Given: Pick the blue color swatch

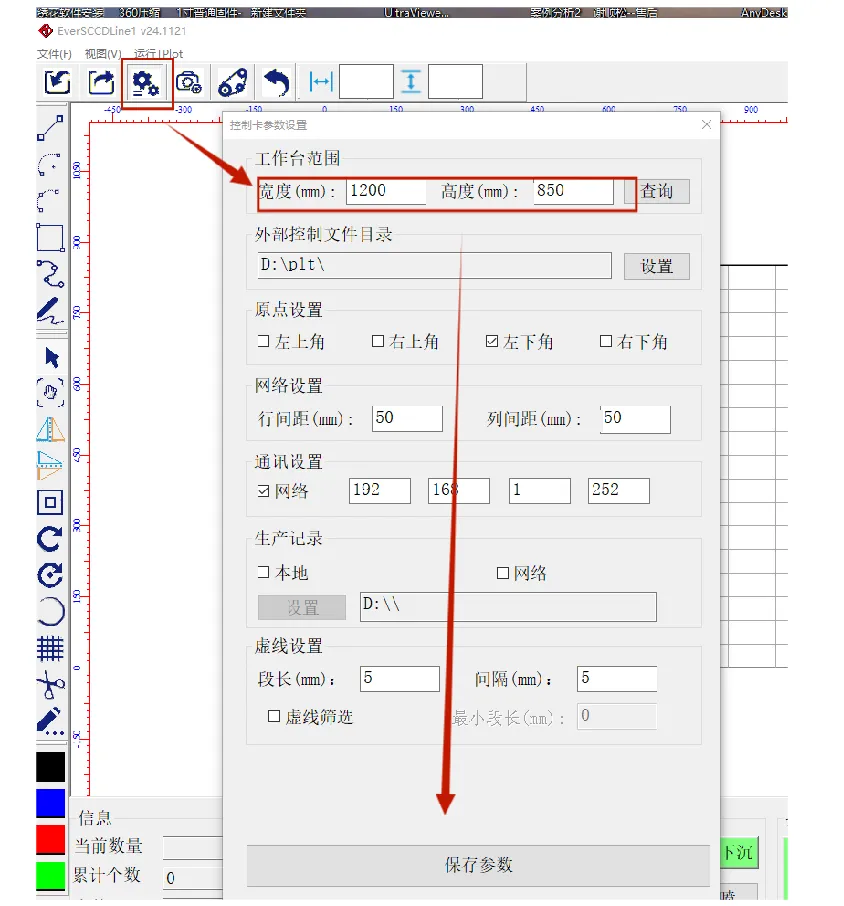Looking at the screenshot, I should click(x=50, y=803).
